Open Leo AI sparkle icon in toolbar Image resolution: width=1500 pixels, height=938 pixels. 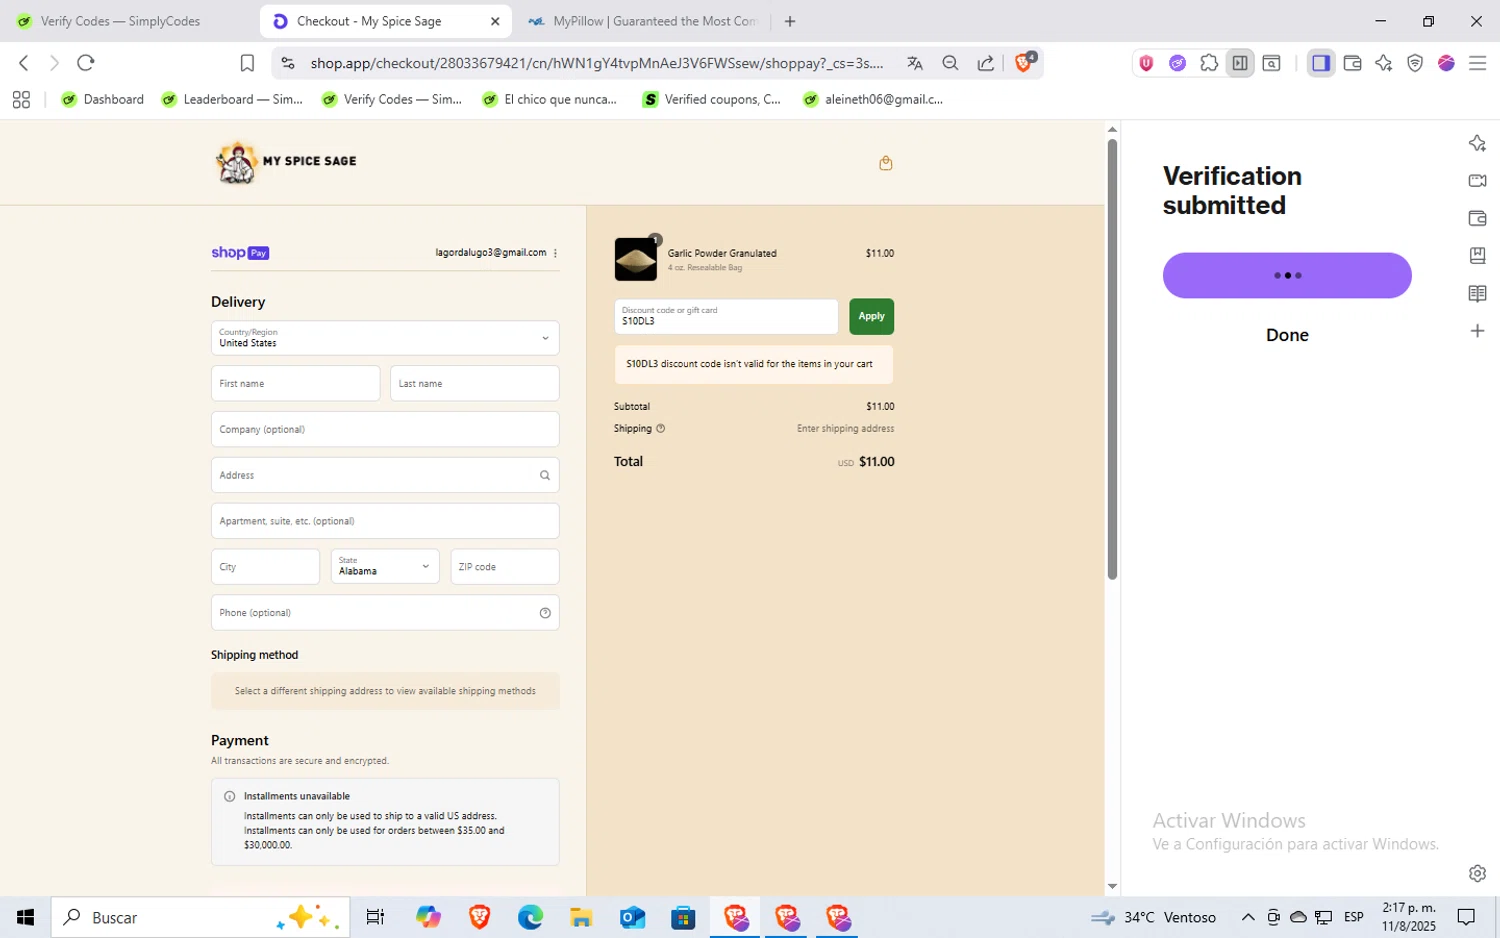[1384, 63]
